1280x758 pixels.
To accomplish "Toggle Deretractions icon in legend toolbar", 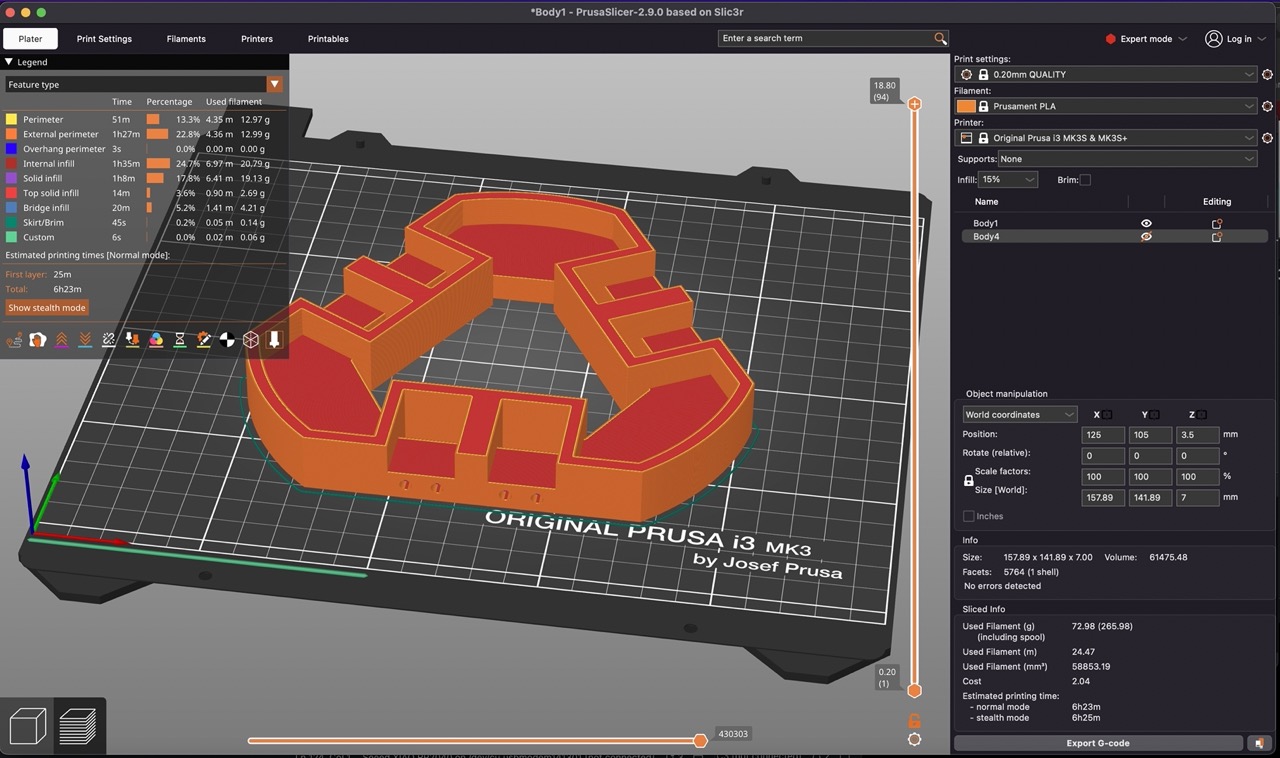I will [x=85, y=340].
